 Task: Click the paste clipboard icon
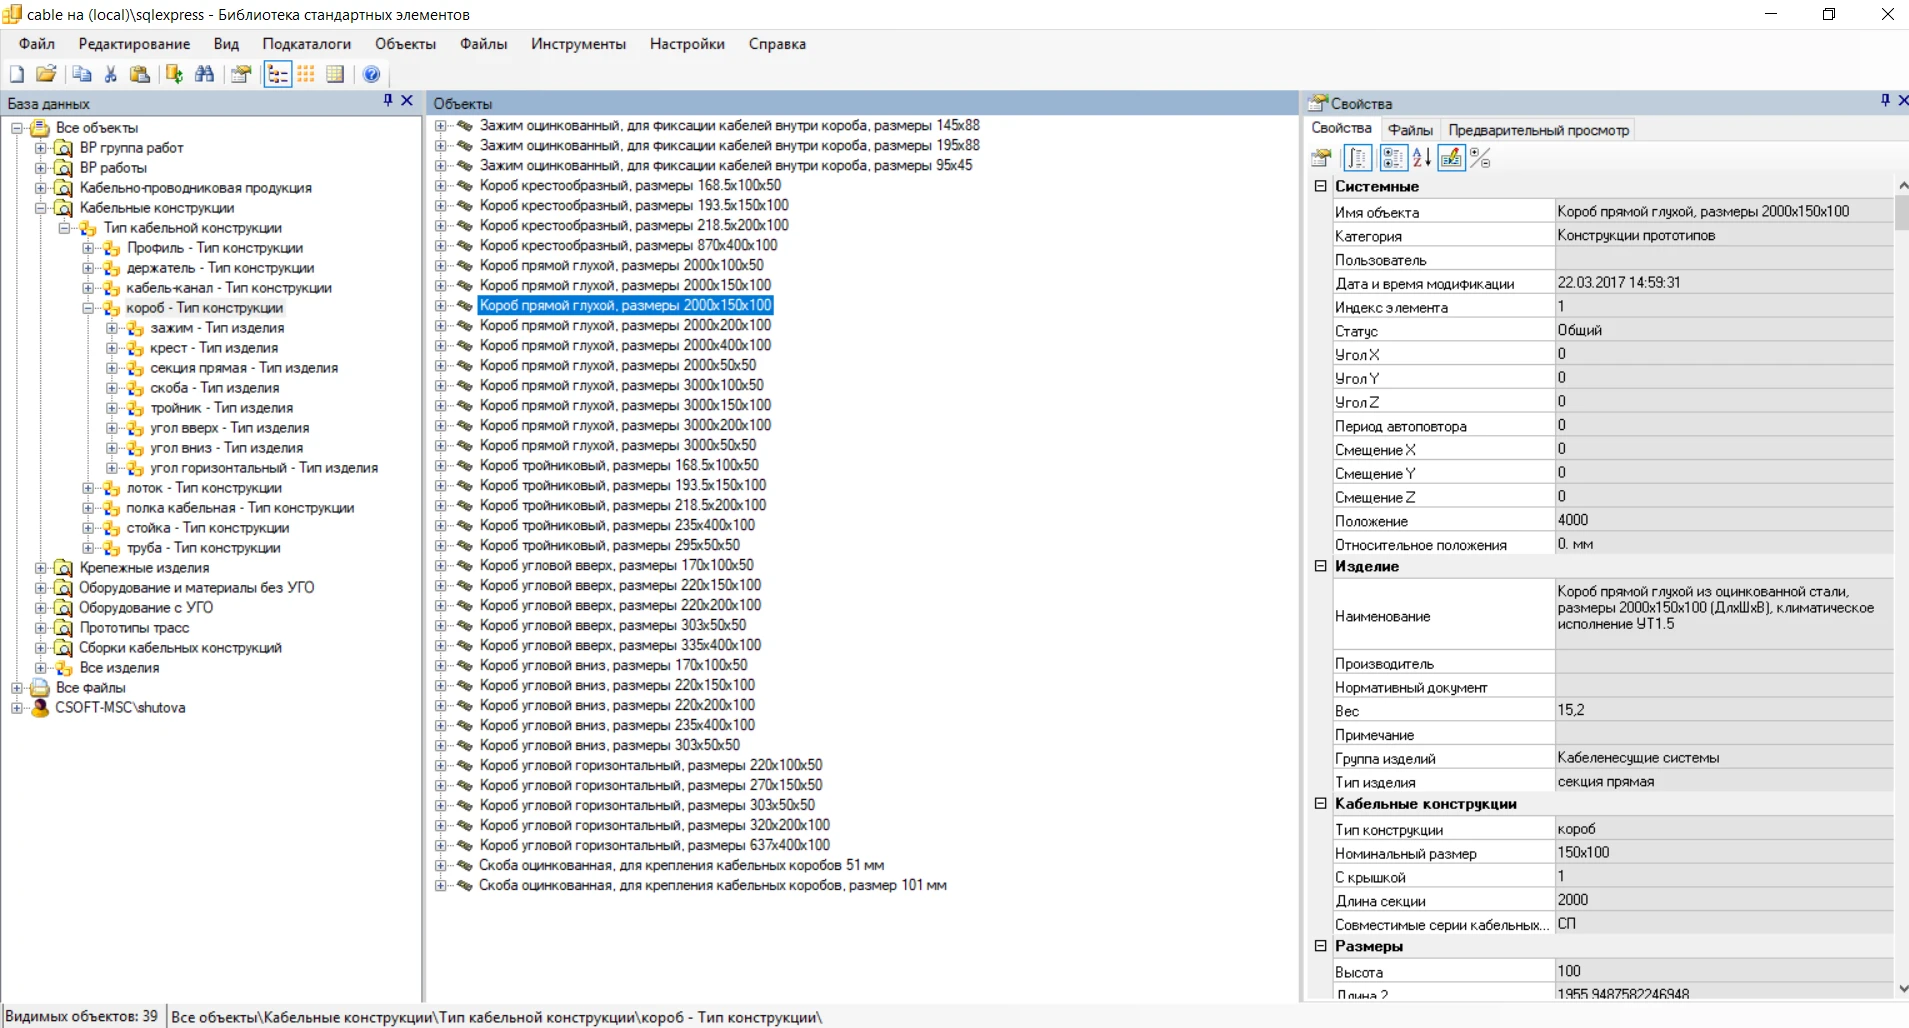click(x=140, y=74)
